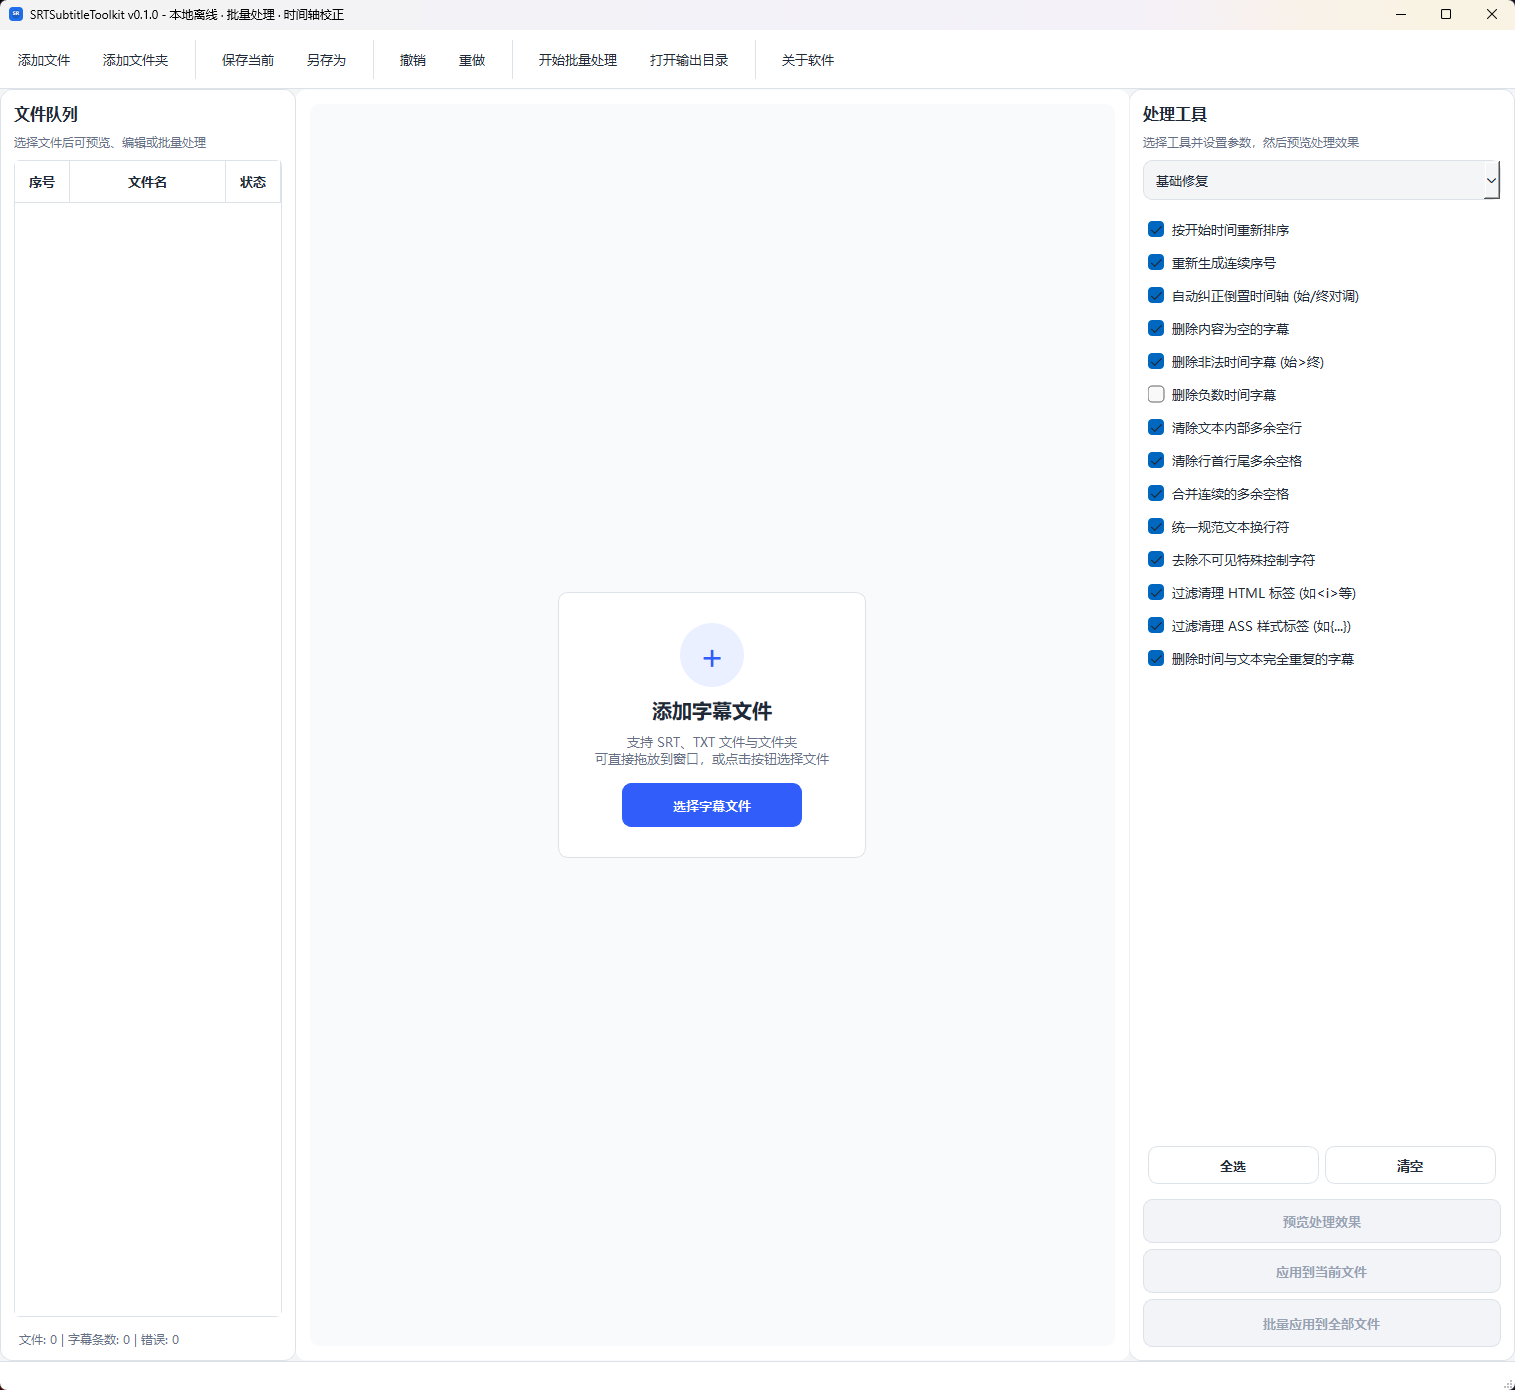The width and height of the screenshot is (1515, 1390).
Task: Uncheck 按开始时间重新排序 option
Action: 1156,229
